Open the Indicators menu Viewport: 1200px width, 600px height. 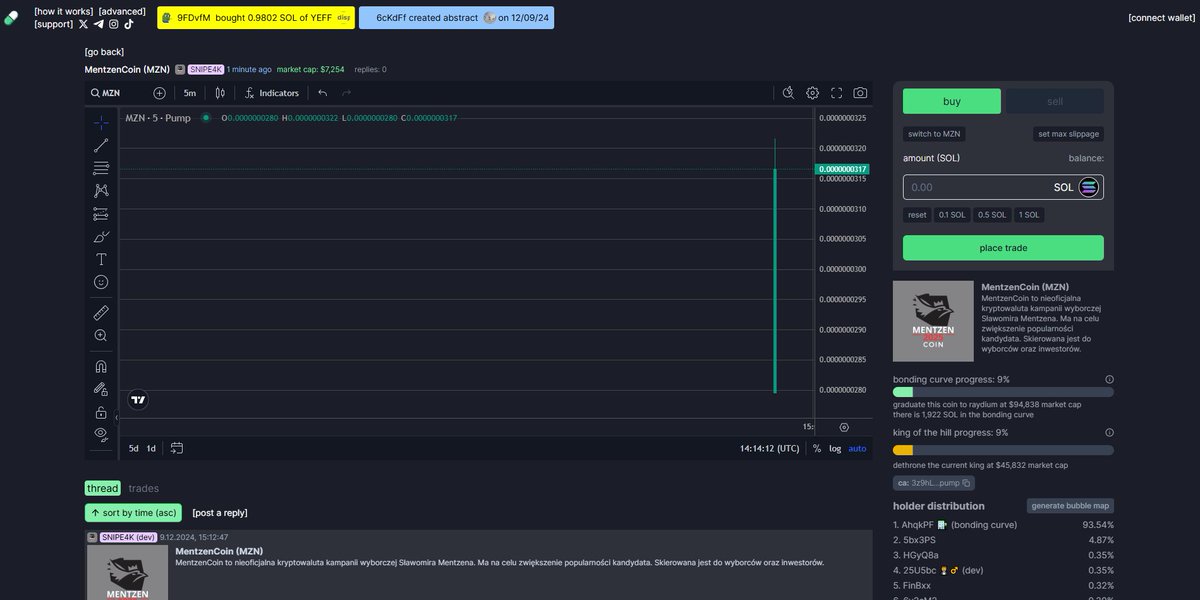coord(271,93)
